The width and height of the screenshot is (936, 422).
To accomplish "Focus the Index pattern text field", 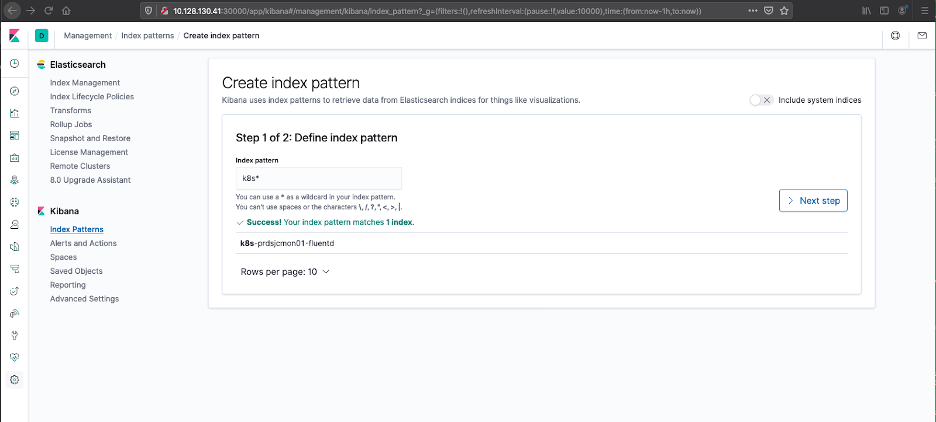I will 318,178.
